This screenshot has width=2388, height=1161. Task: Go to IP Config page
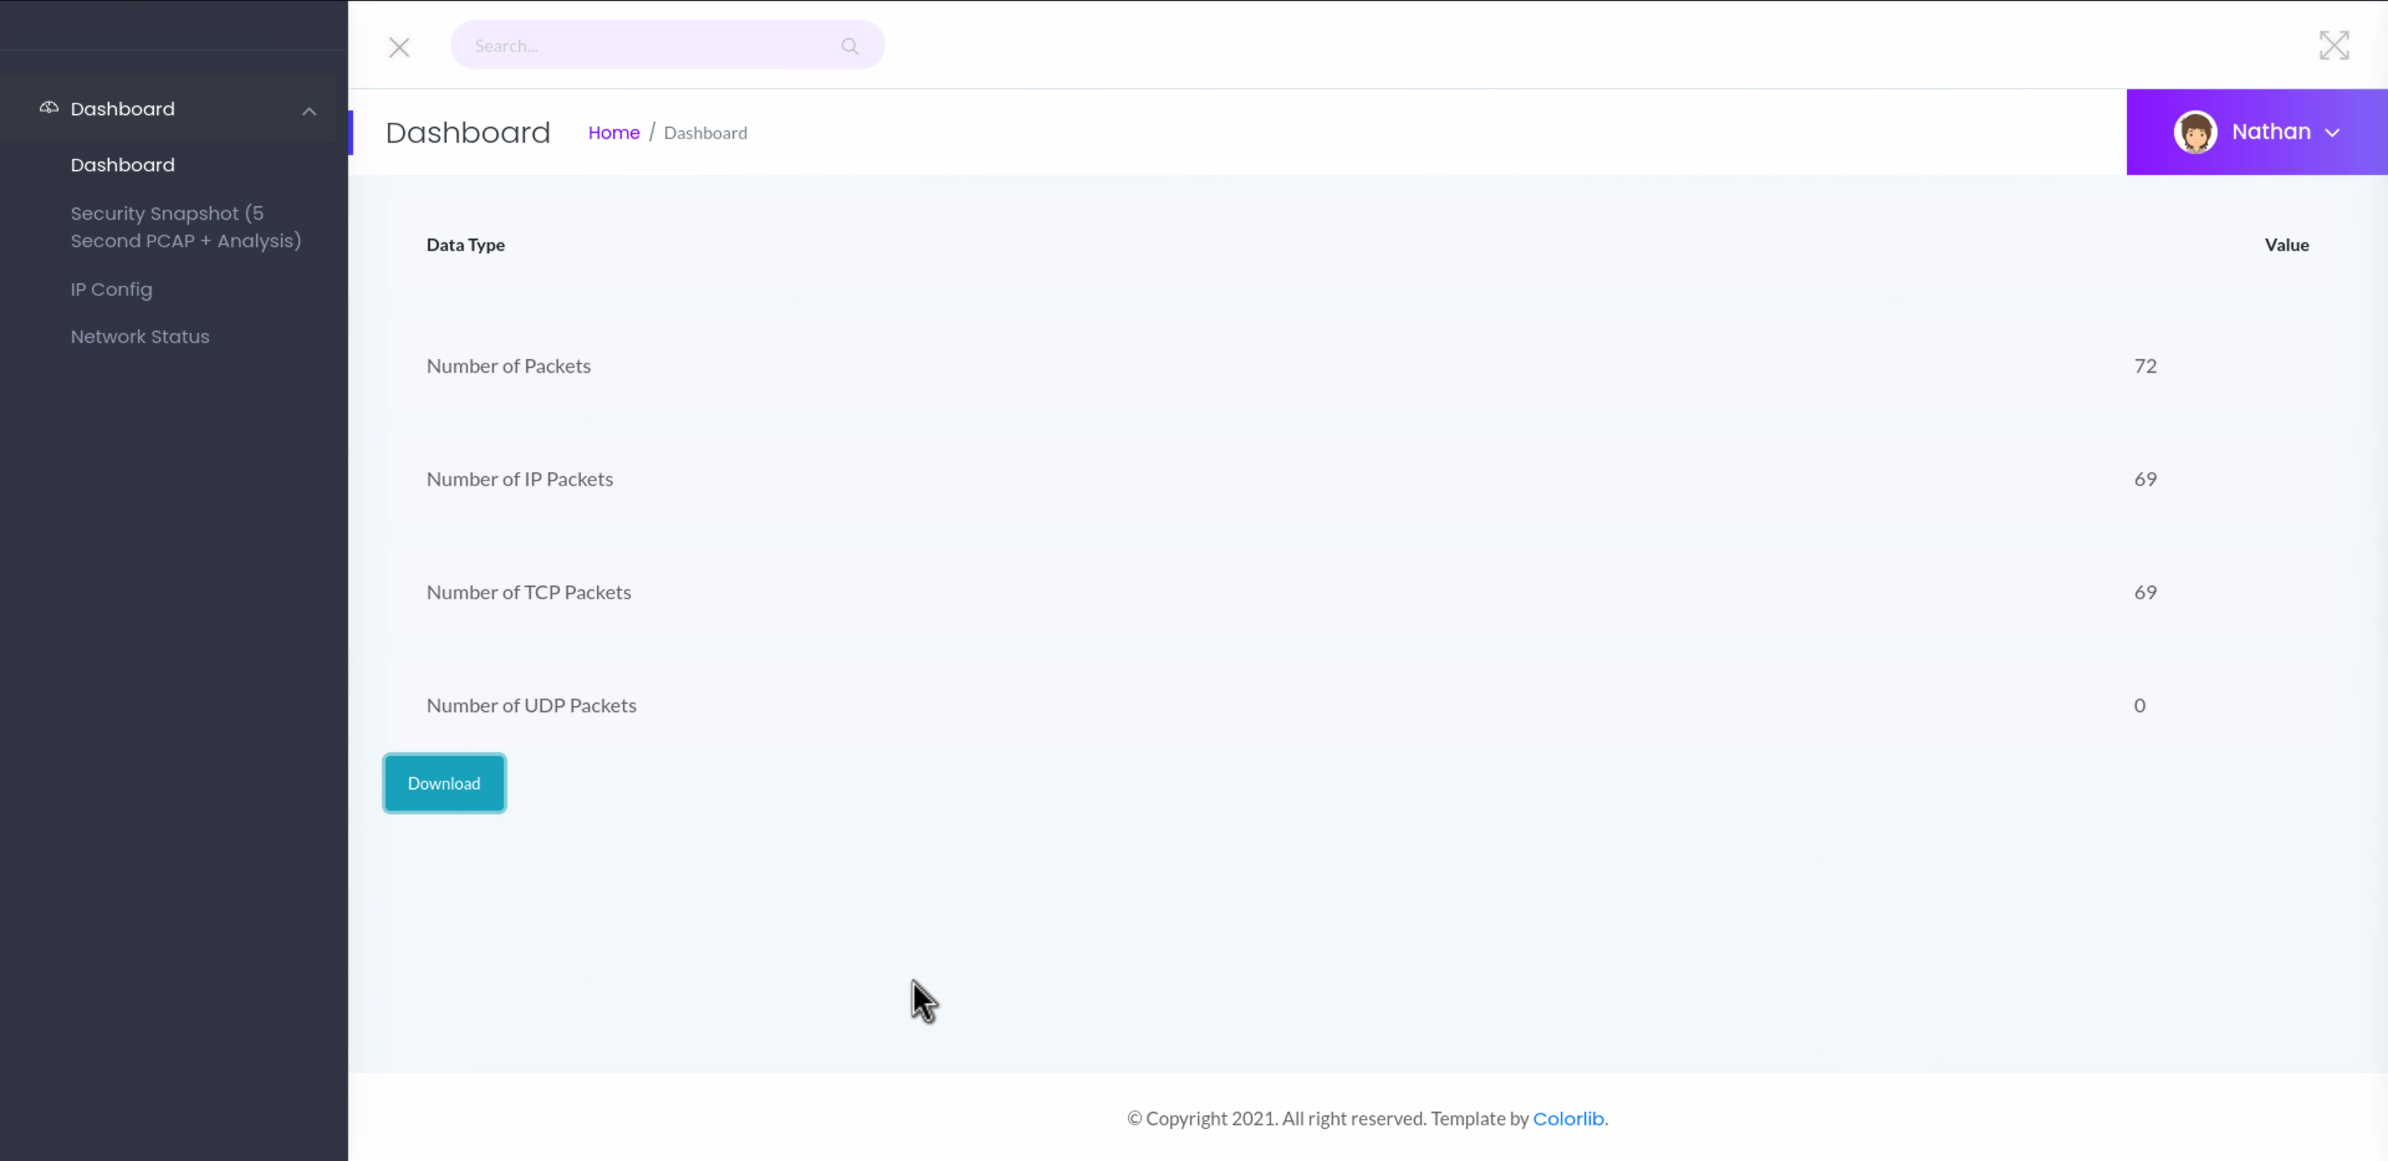point(111,290)
